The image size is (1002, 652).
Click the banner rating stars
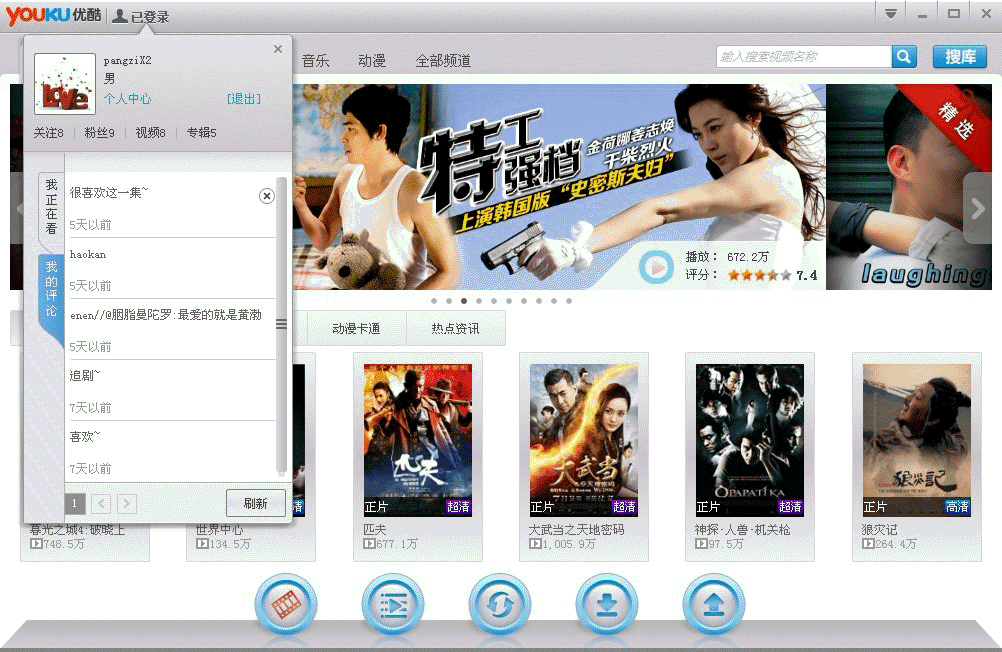759,275
